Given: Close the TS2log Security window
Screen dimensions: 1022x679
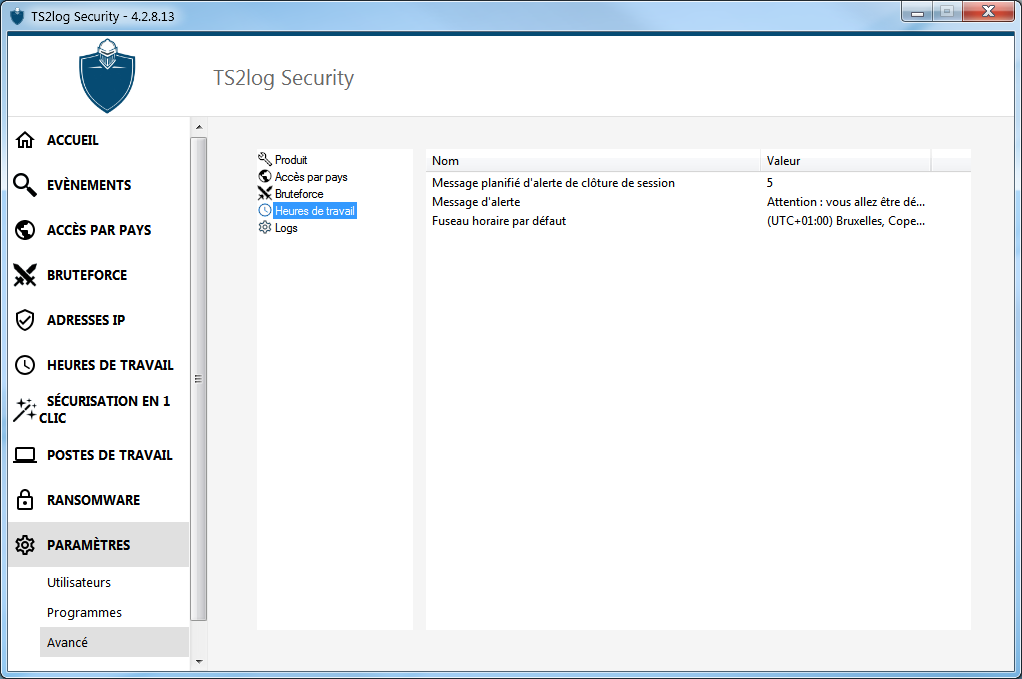Looking at the screenshot, I should (988, 12).
